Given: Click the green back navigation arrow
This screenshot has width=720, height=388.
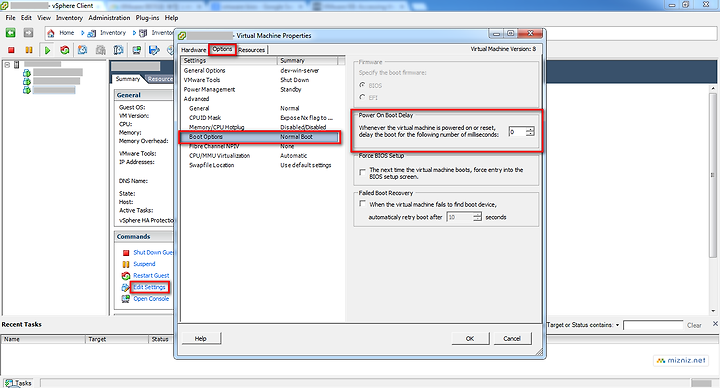Looking at the screenshot, I should click(10, 33).
